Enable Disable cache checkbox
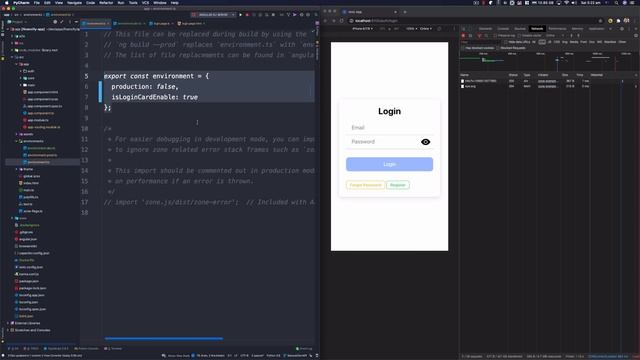 [x=520, y=36]
